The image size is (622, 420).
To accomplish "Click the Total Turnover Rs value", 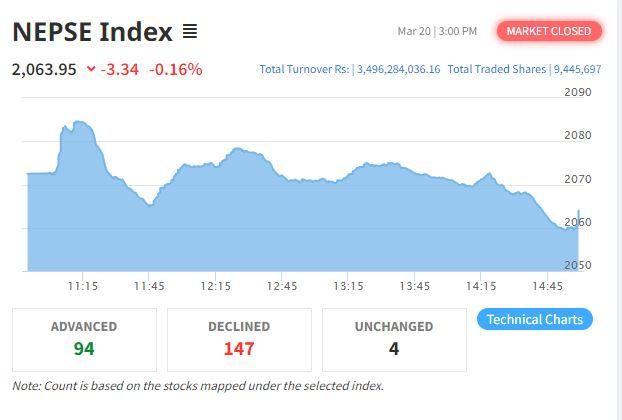I will point(399,69).
